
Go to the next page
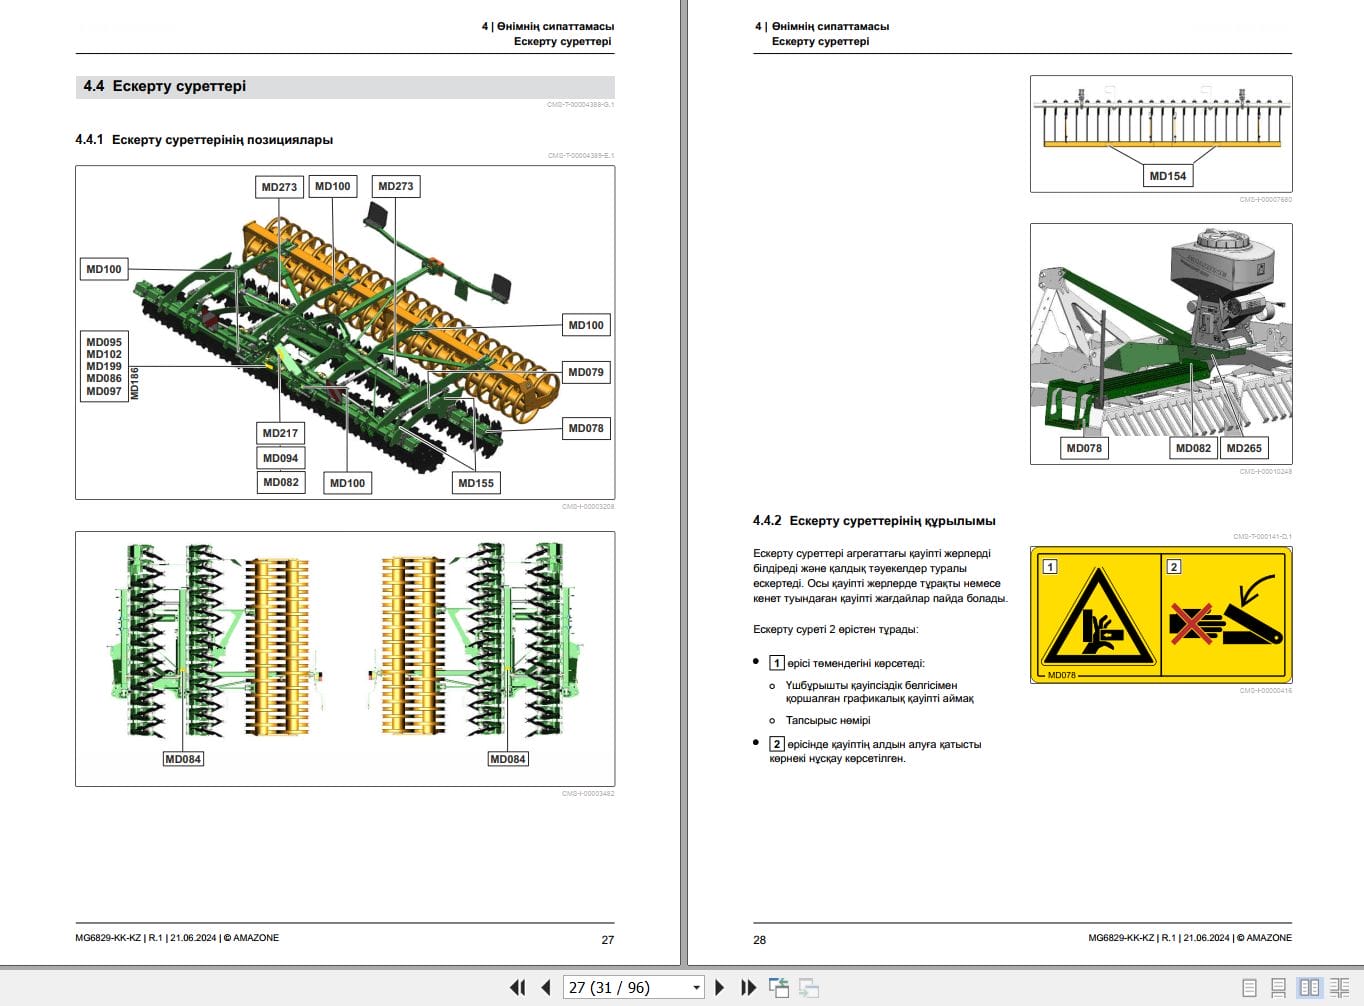[719, 987]
